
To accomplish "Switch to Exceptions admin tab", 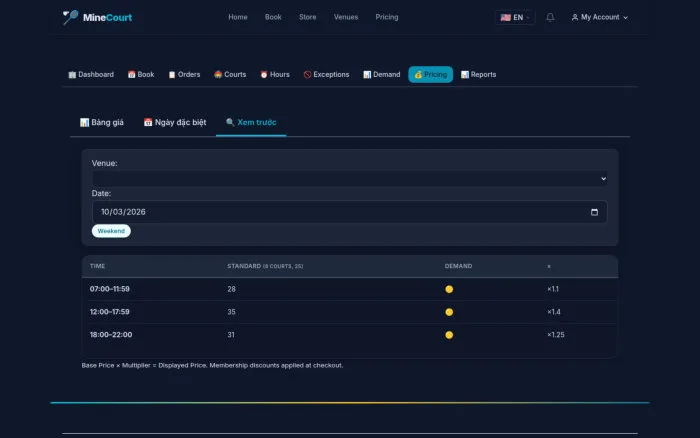I will [326, 75].
